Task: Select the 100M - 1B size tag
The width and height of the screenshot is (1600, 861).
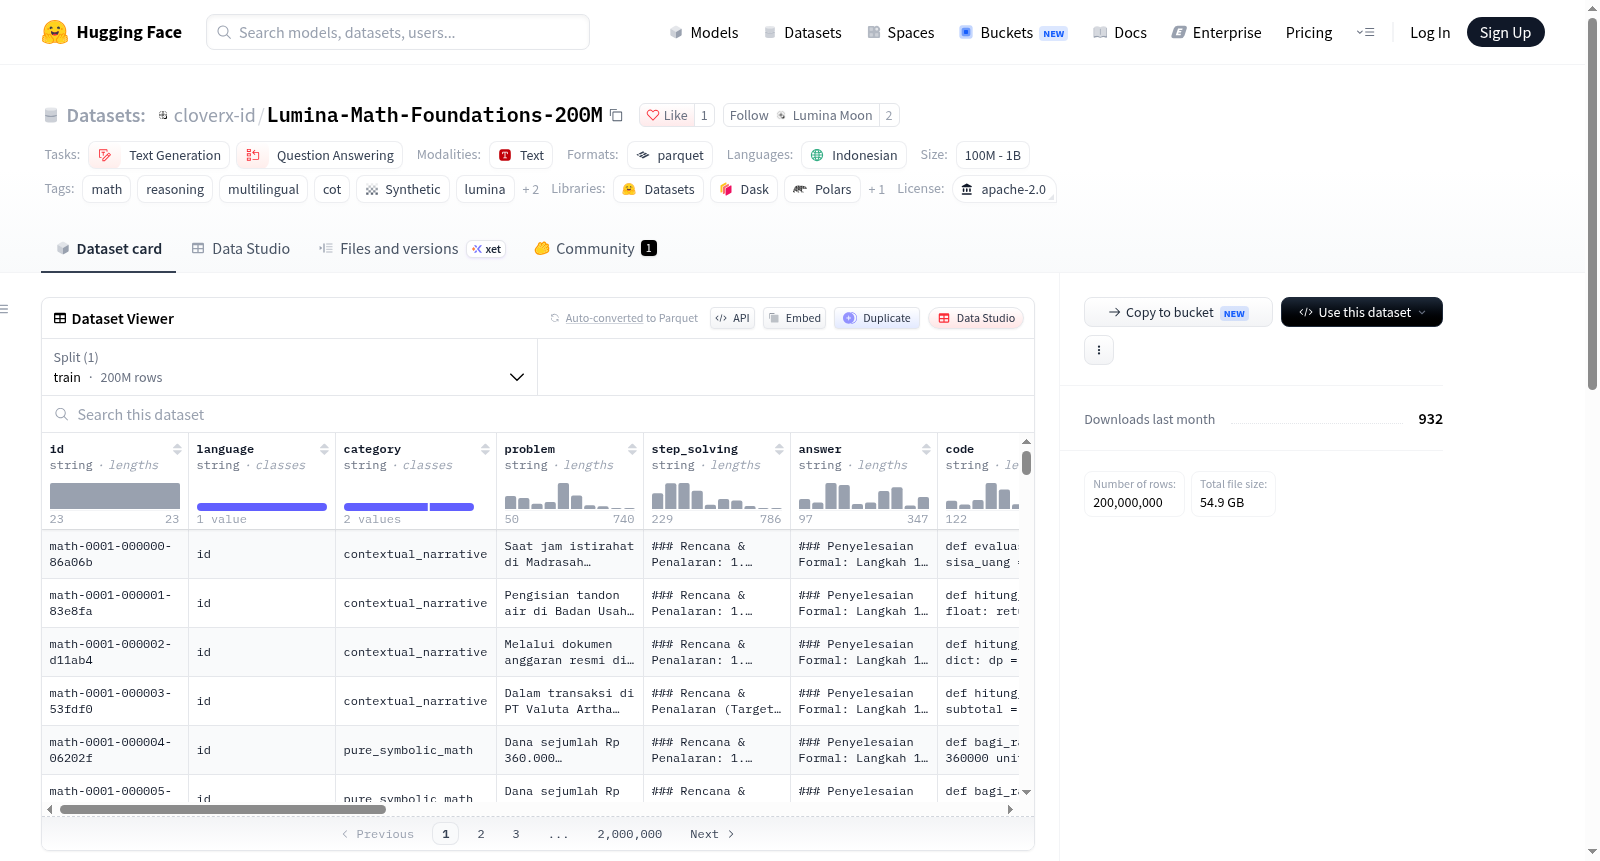Action: [x=993, y=155]
